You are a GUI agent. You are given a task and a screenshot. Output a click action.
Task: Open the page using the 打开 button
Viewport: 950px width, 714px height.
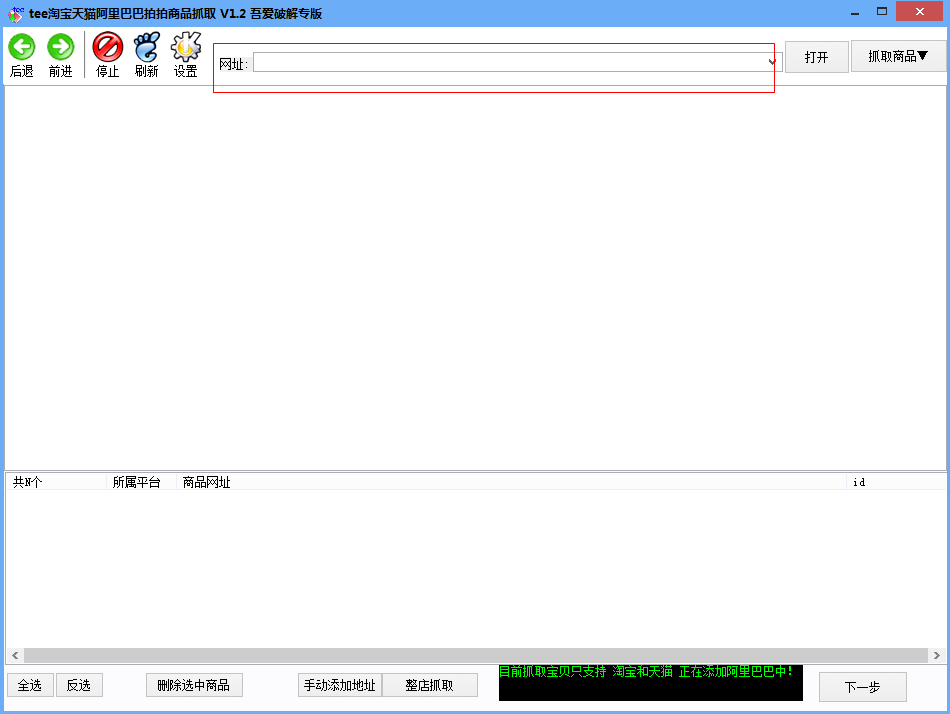[x=816, y=57]
